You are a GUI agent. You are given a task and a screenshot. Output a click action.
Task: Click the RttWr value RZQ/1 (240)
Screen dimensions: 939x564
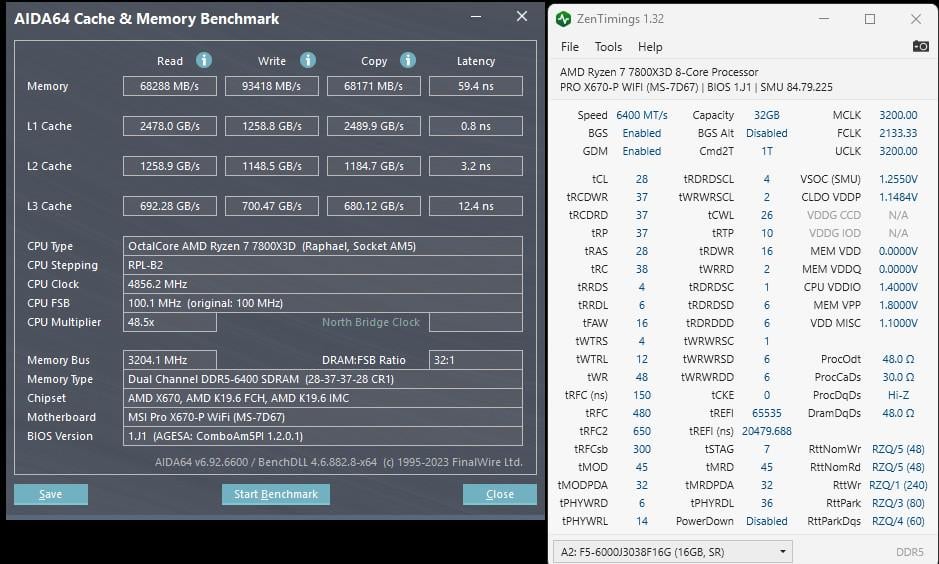(x=898, y=485)
